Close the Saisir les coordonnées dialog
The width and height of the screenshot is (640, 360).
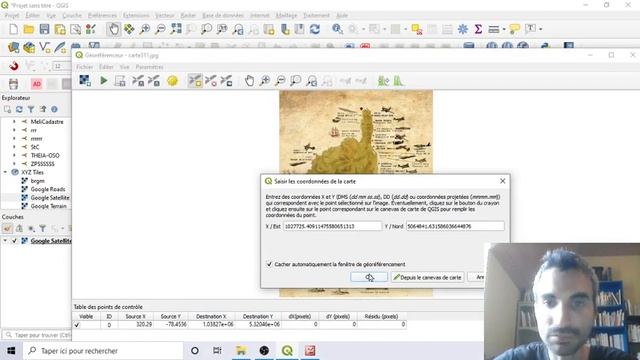pos(502,181)
